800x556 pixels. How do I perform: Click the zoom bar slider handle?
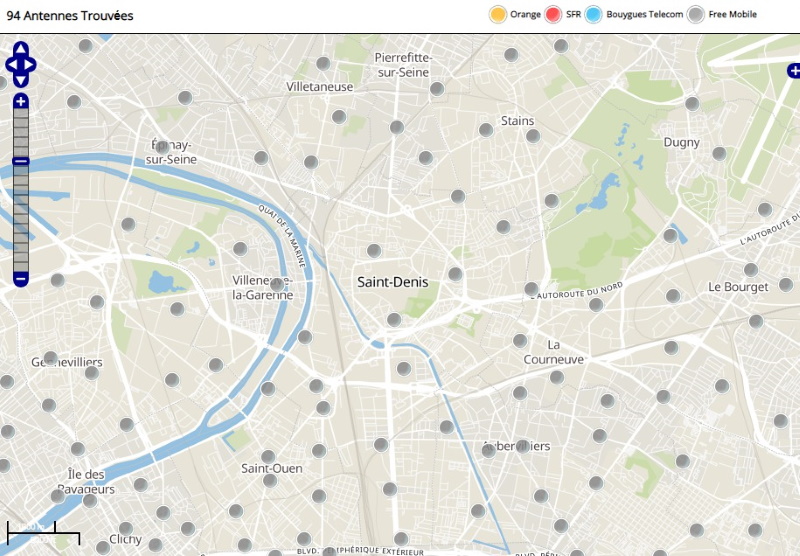coord(20,161)
